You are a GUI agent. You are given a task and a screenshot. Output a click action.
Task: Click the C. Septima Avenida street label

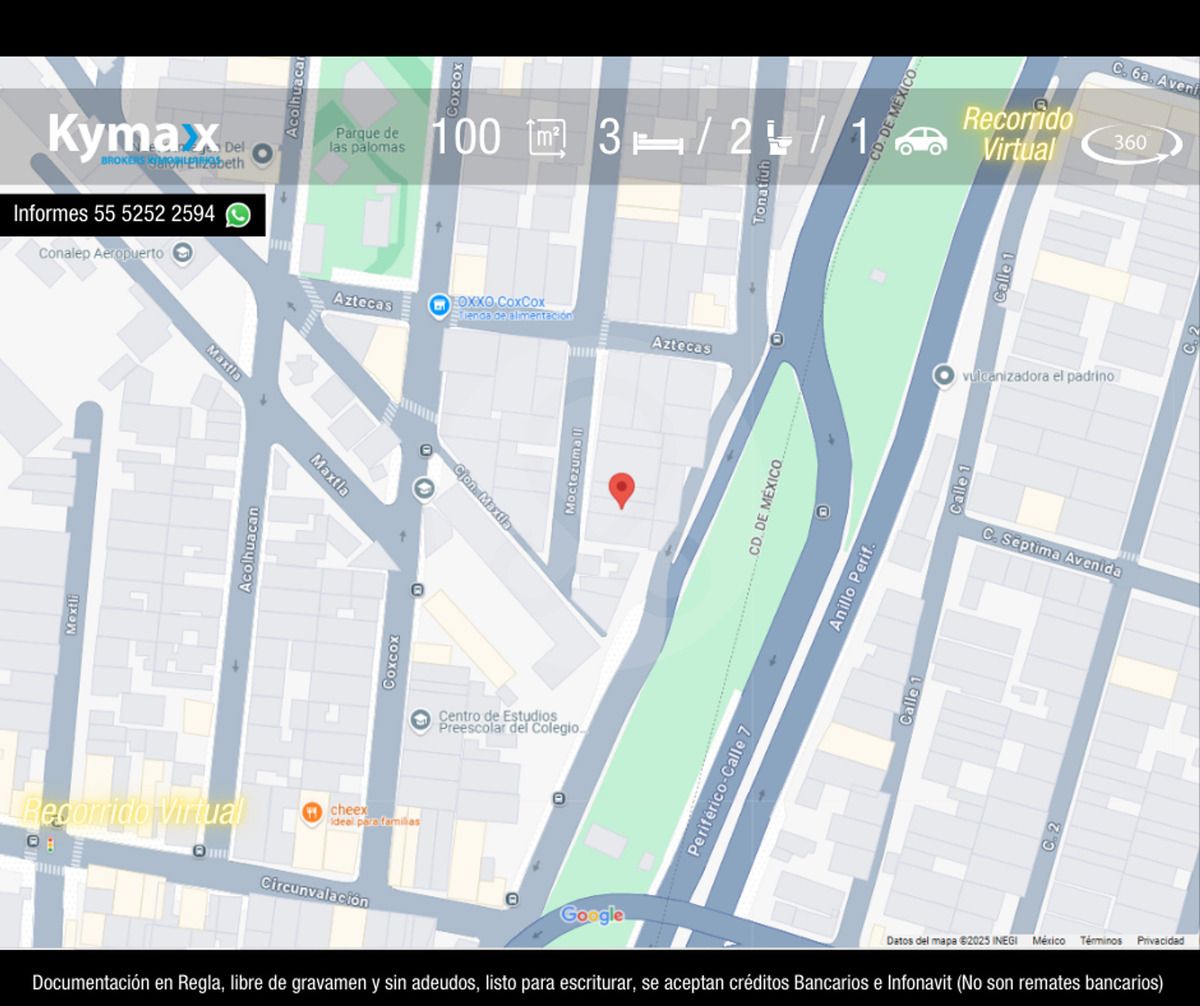[1052, 552]
